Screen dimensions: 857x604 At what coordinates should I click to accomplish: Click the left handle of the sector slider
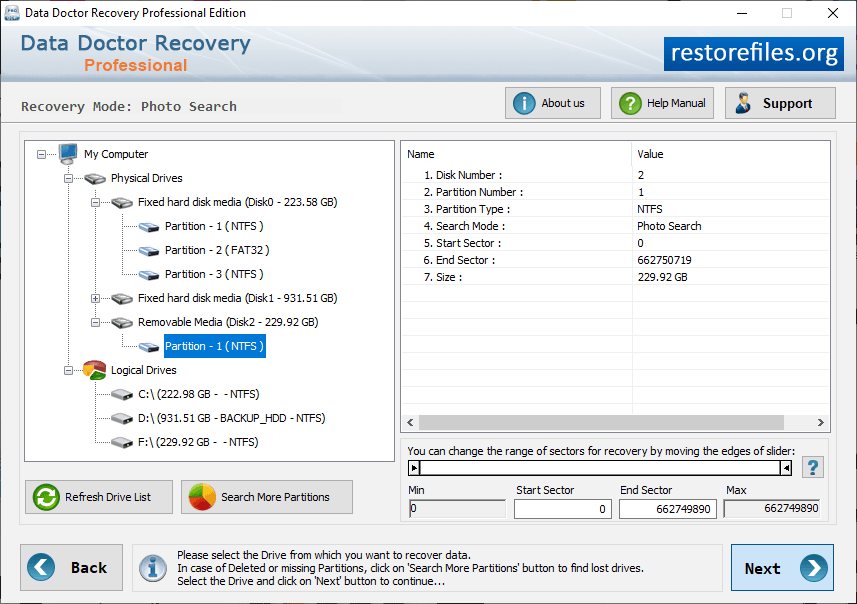[x=414, y=468]
